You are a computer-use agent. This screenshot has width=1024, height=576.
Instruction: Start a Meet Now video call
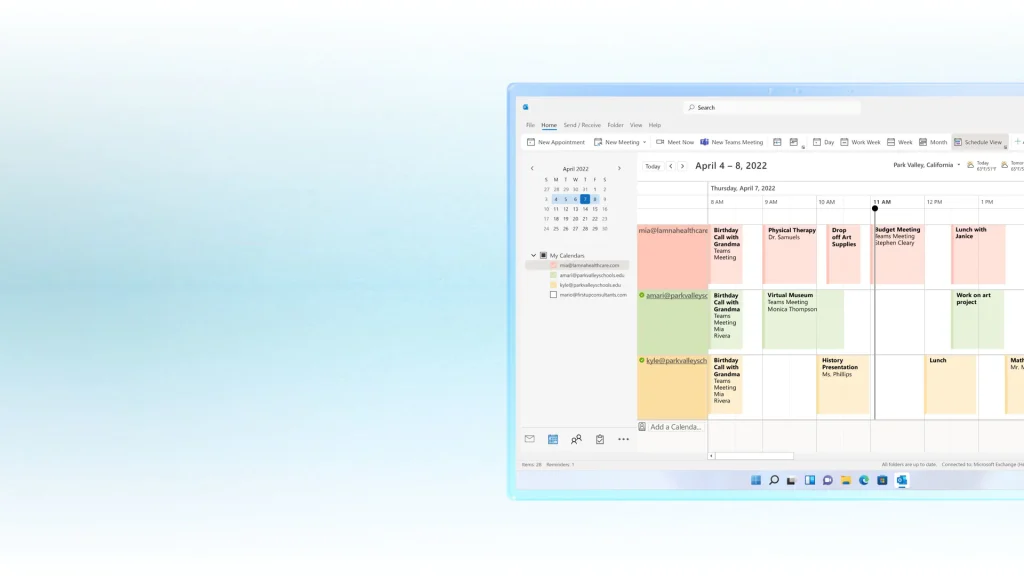(x=676, y=142)
